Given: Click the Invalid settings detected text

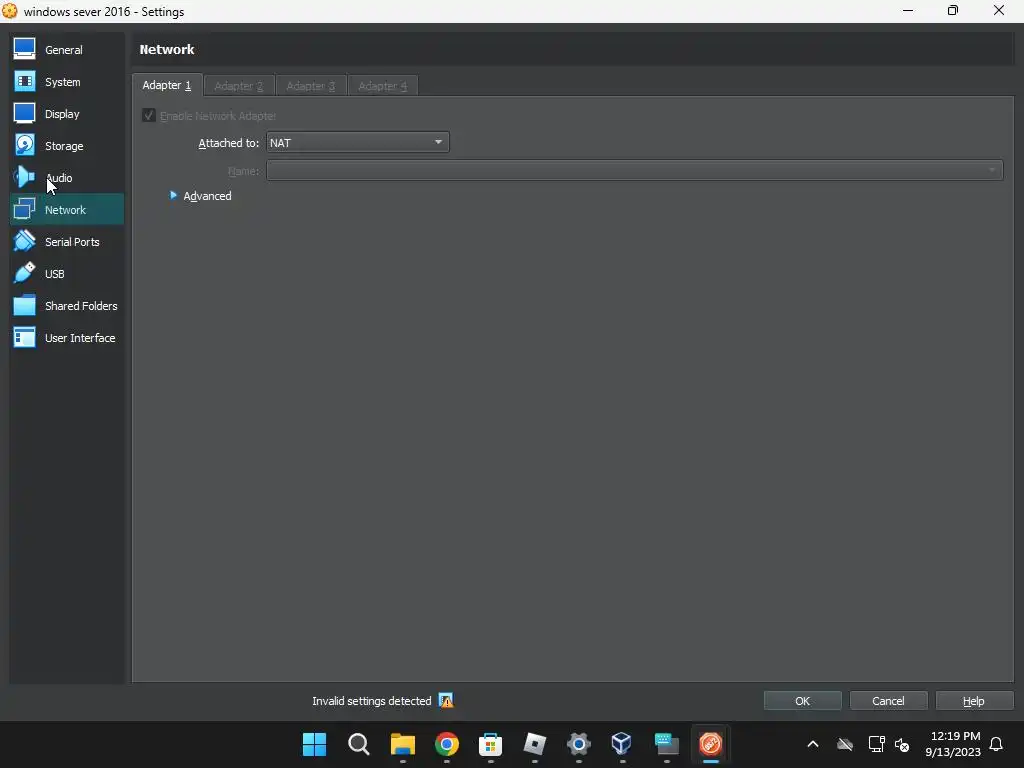Looking at the screenshot, I should (372, 701).
